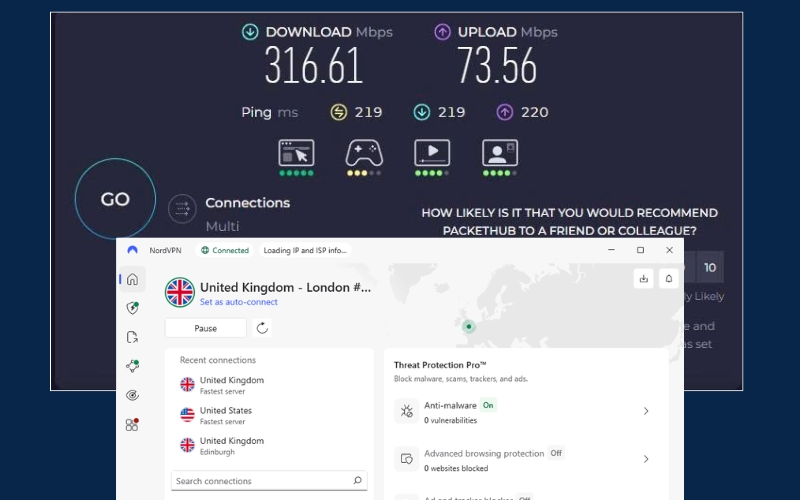800x500 pixels.
Task: Click the Loading IP and ISP info label
Action: coord(305,251)
